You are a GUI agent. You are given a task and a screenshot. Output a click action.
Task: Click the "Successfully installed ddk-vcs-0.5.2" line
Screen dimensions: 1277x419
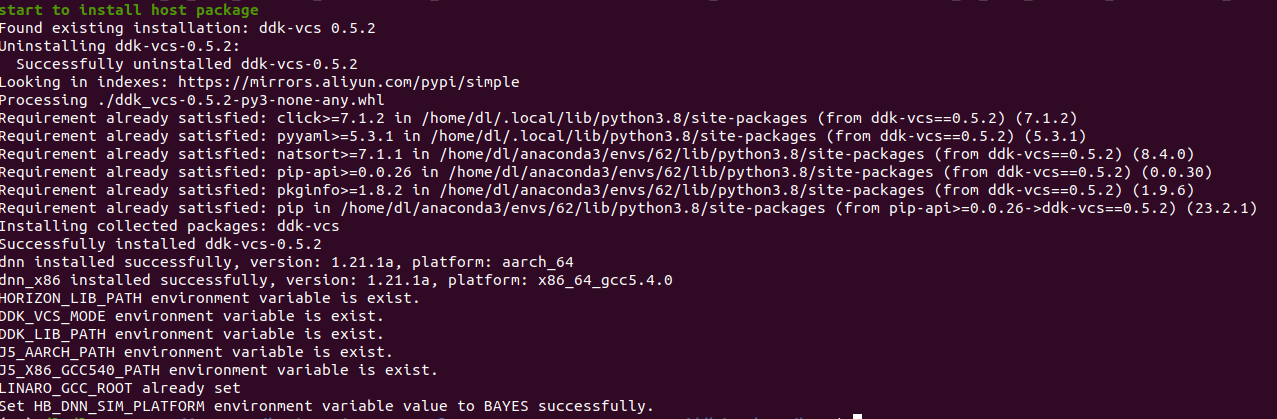click(x=161, y=244)
